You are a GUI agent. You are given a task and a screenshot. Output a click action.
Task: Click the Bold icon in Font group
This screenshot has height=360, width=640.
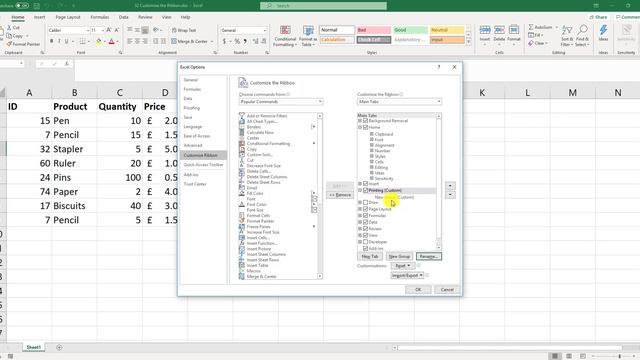pos(51,41)
